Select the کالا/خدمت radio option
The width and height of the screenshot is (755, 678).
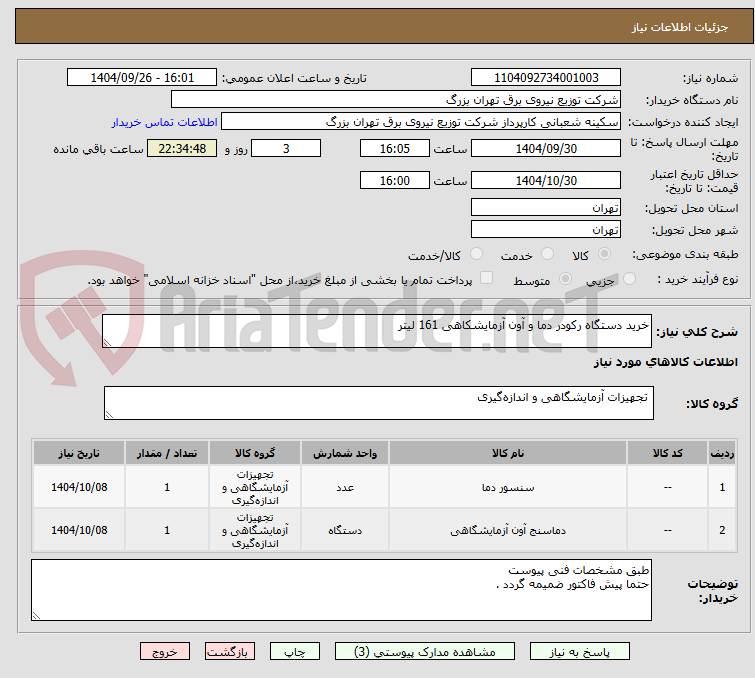(x=476, y=254)
